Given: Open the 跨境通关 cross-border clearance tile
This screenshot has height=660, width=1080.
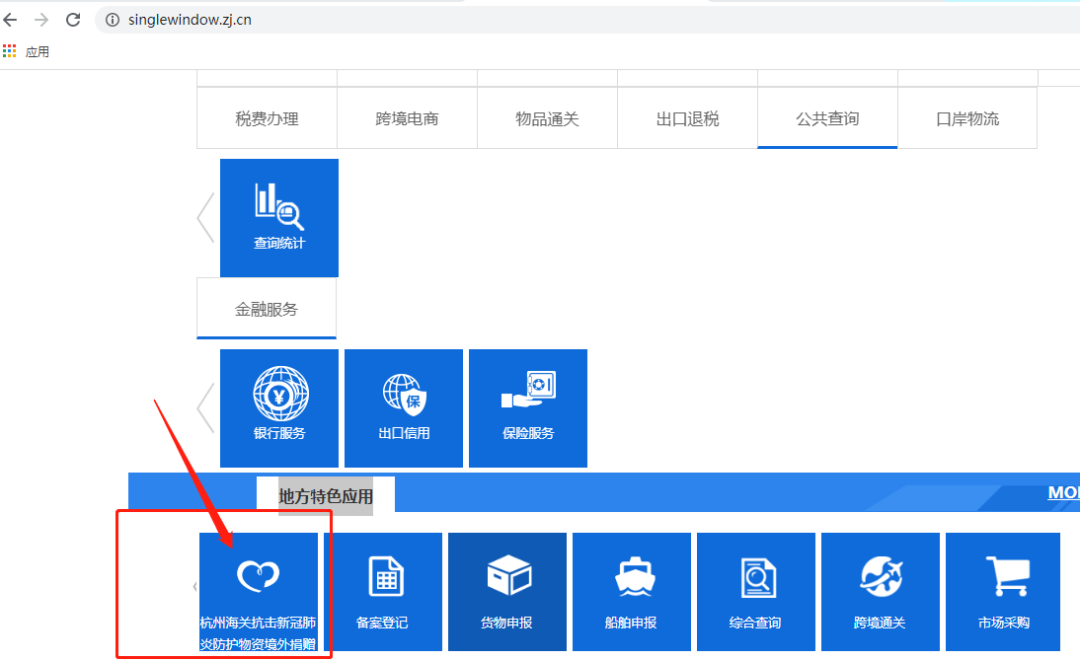Looking at the screenshot, I should (x=879, y=593).
